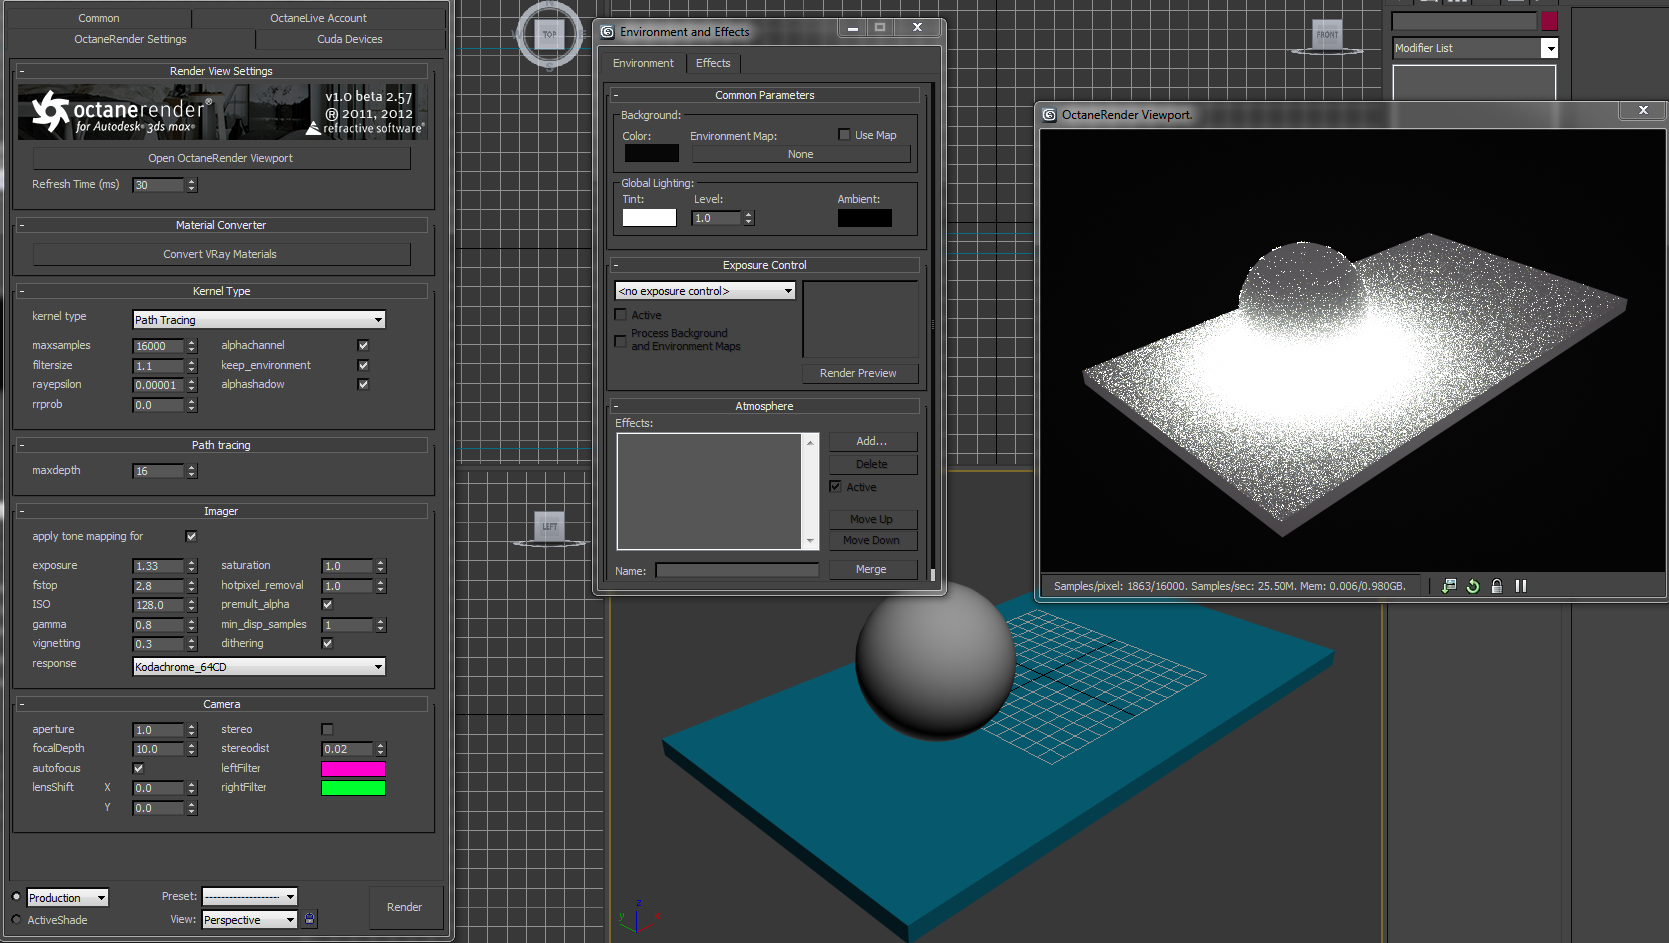This screenshot has width=1669, height=943.
Task: Click the Environment and Effects window icon
Action: pyautogui.click(x=607, y=32)
